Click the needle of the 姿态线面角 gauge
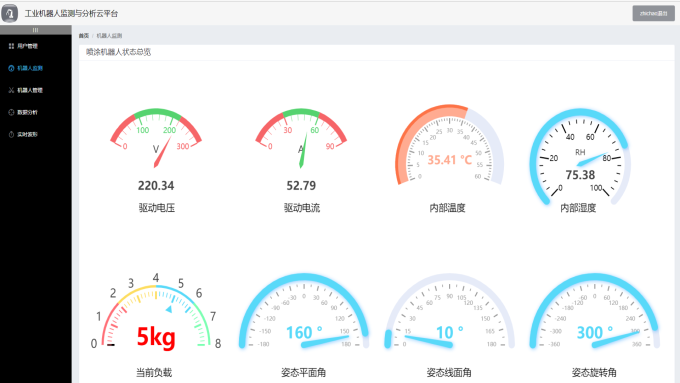This screenshot has height=383, width=680. 428,341
